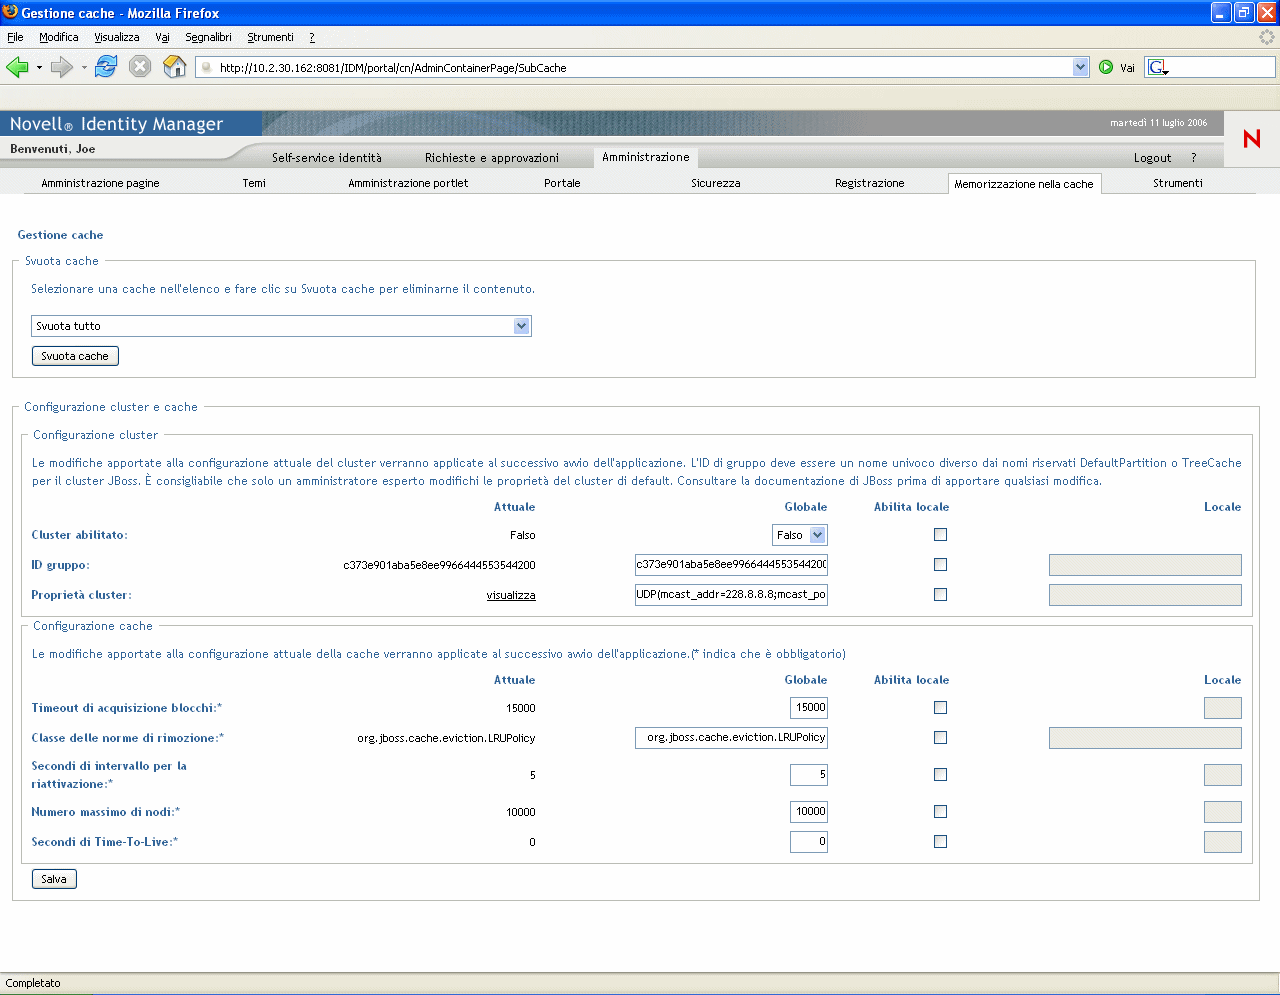
Task: Open the Segnalibri menu
Action: pyautogui.click(x=208, y=37)
